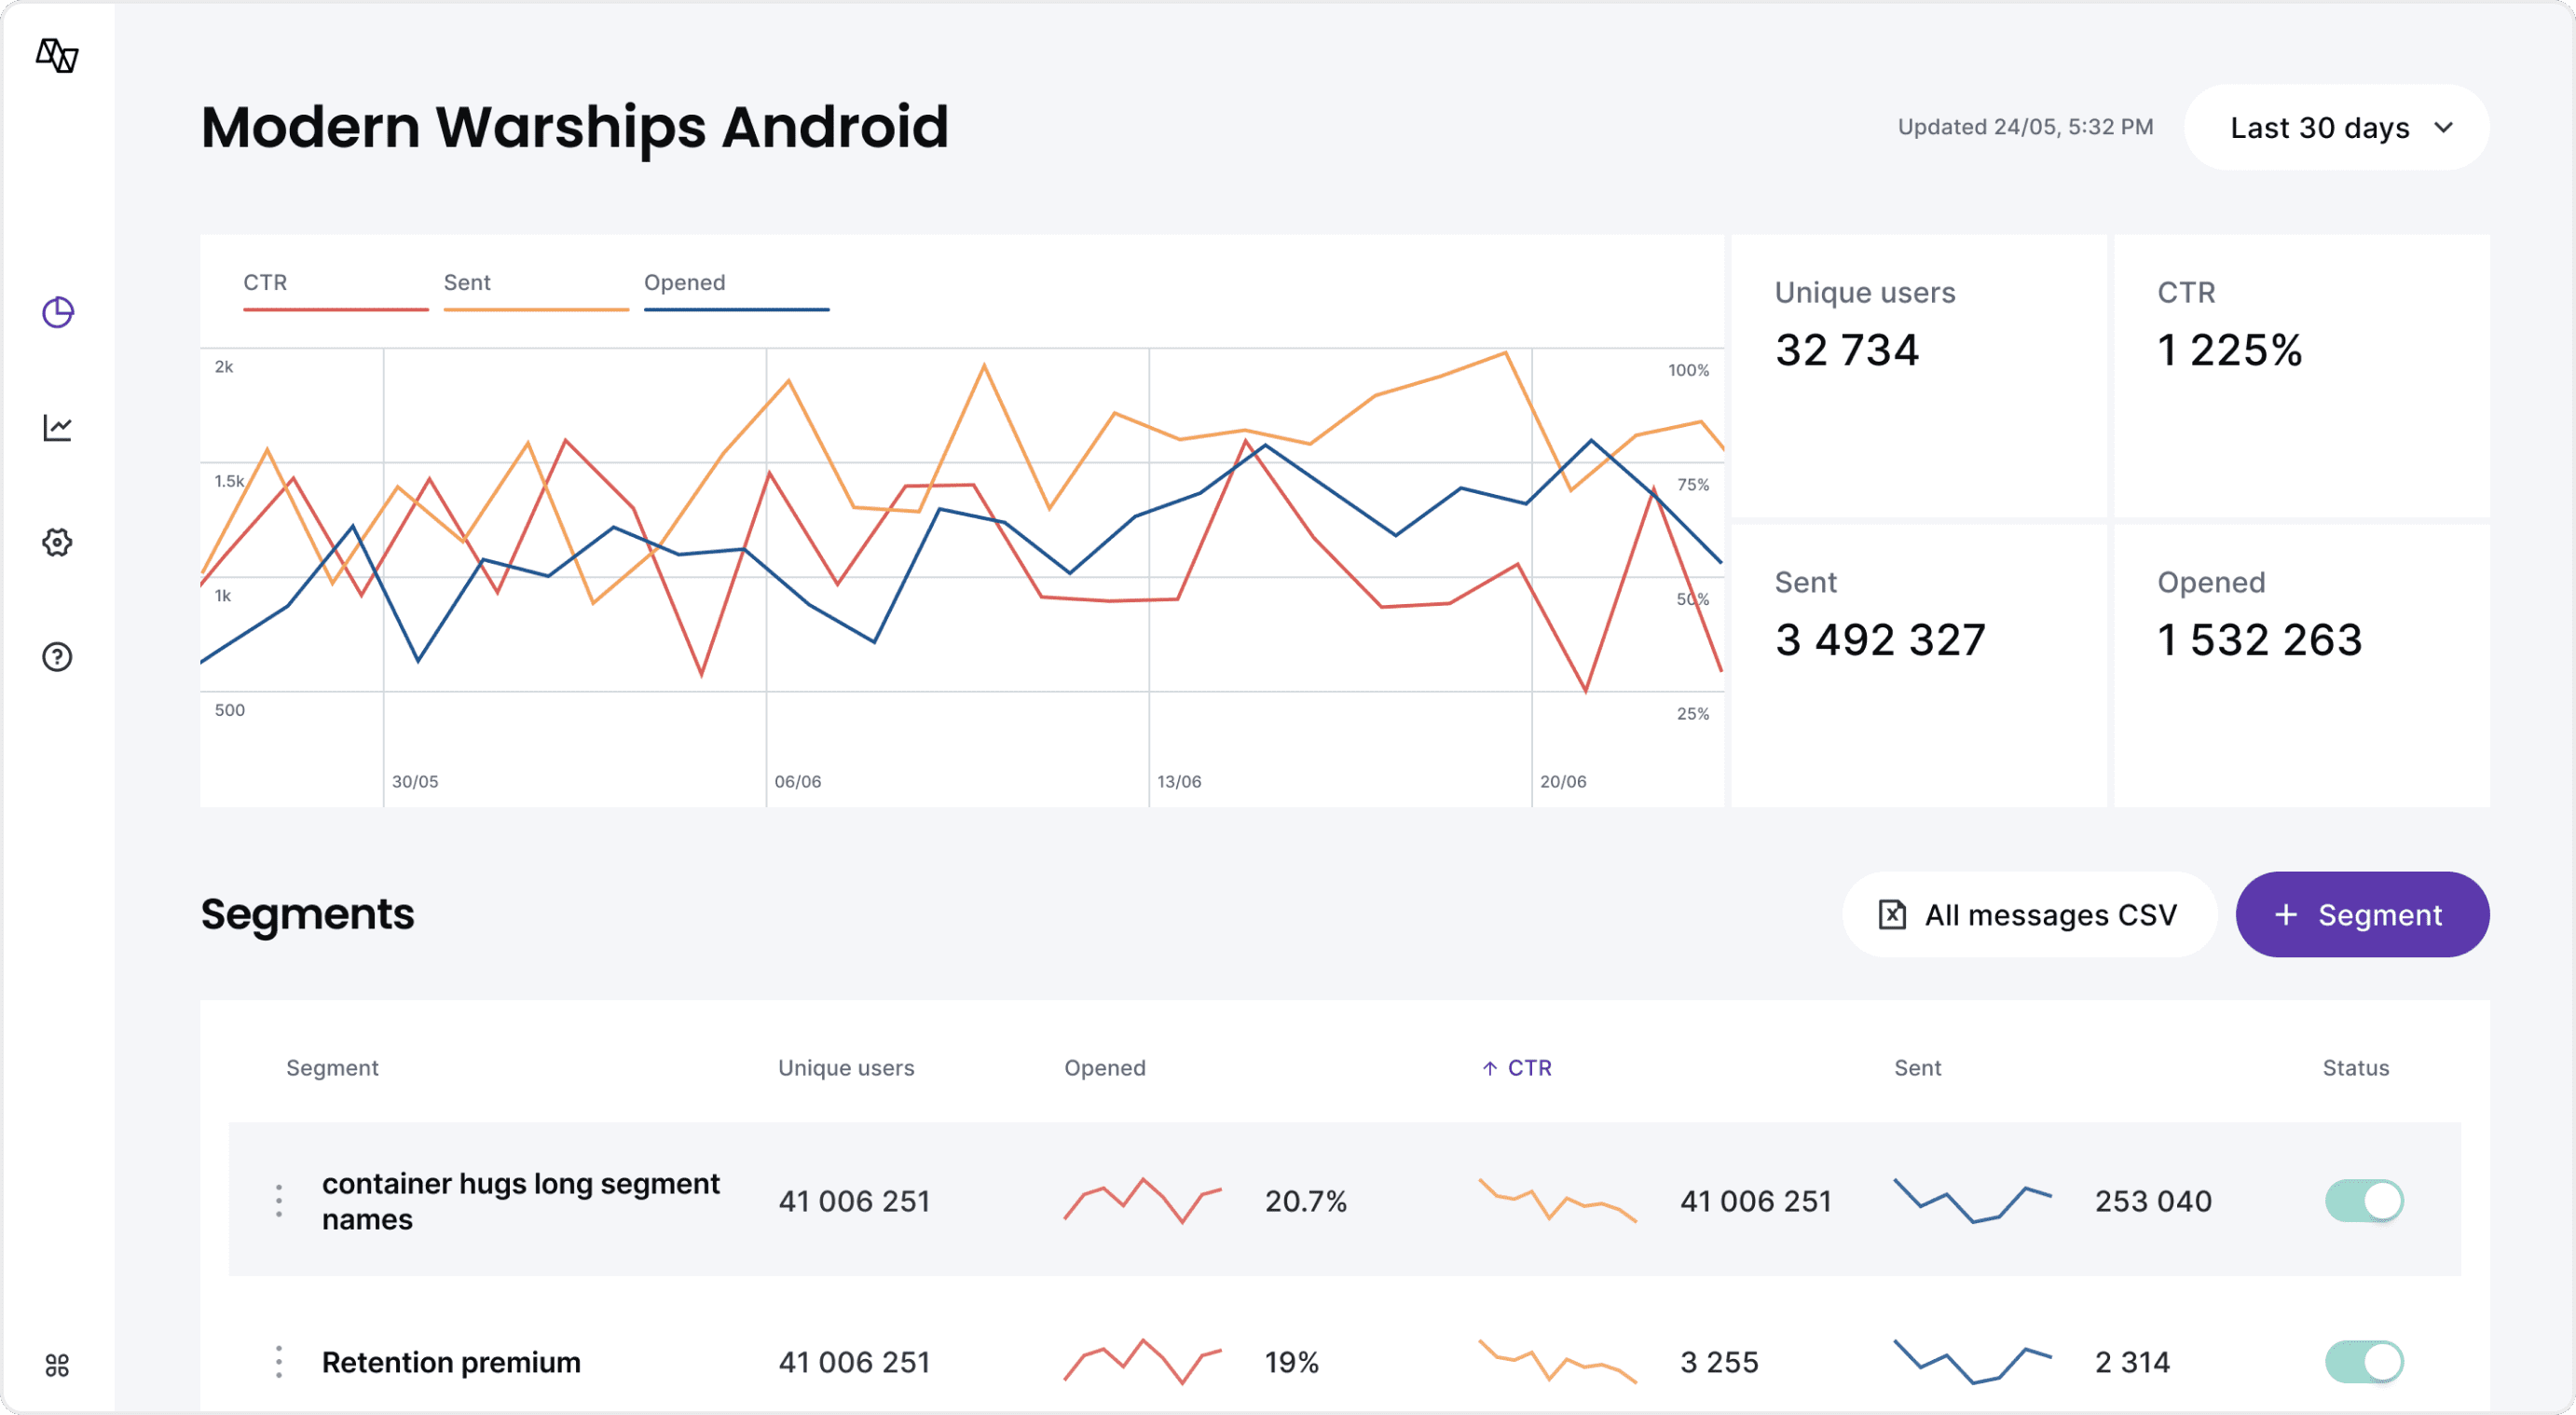This screenshot has height=1415, width=2576.
Task: Sort by Status column header
Action: pyautogui.click(x=2356, y=1068)
